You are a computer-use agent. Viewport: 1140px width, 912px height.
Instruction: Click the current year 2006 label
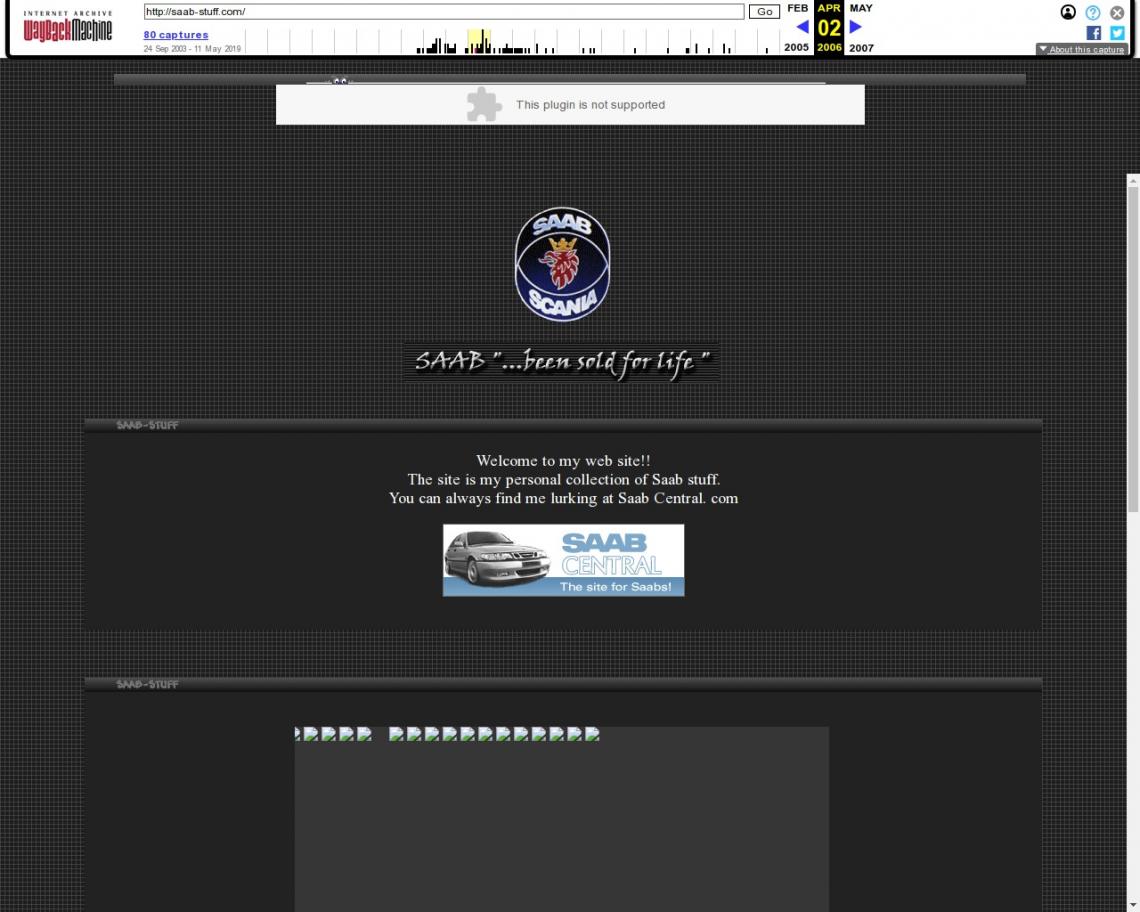[829, 47]
